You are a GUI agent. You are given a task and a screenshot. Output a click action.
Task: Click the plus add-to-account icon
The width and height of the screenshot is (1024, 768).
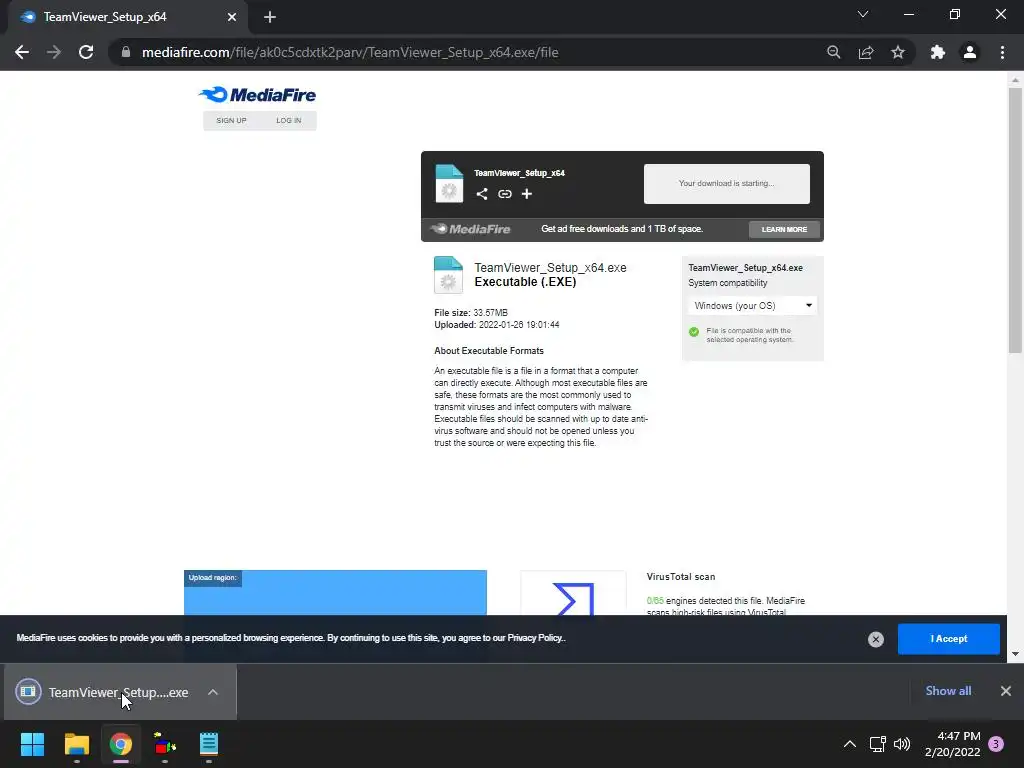(x=526, y=194)
